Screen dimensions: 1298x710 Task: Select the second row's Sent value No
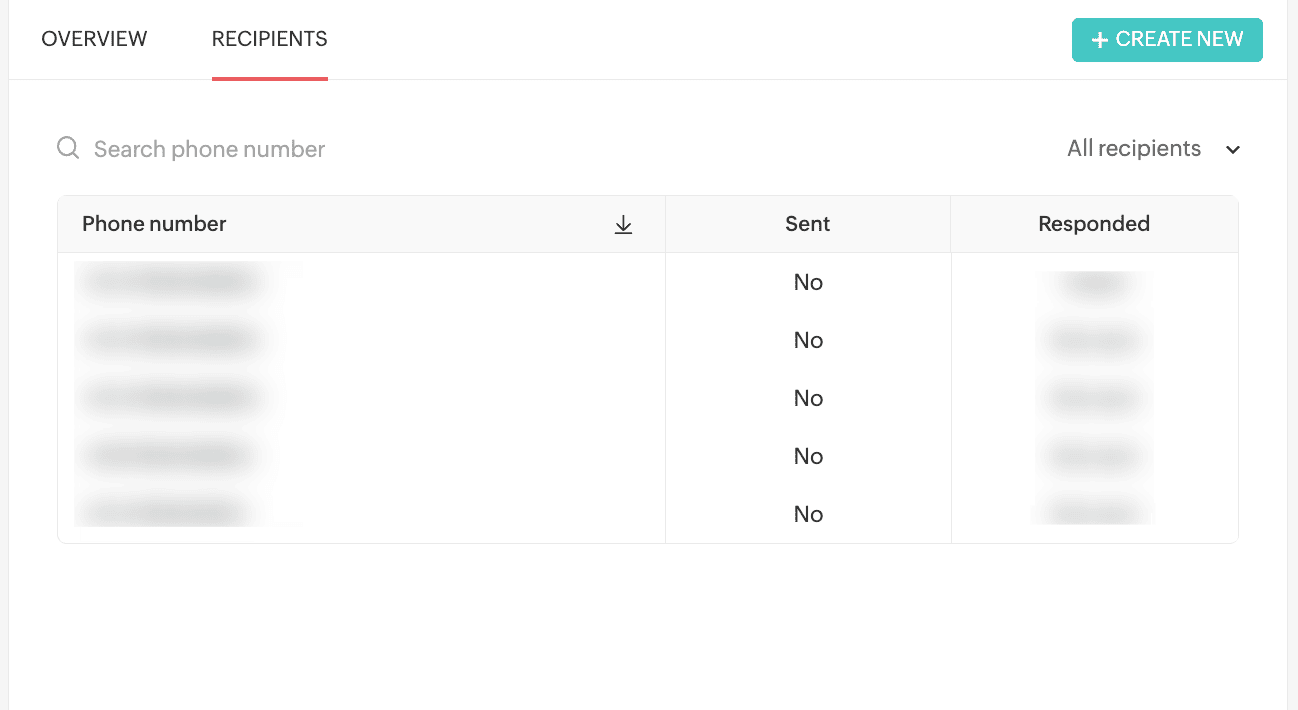(808, 341)
